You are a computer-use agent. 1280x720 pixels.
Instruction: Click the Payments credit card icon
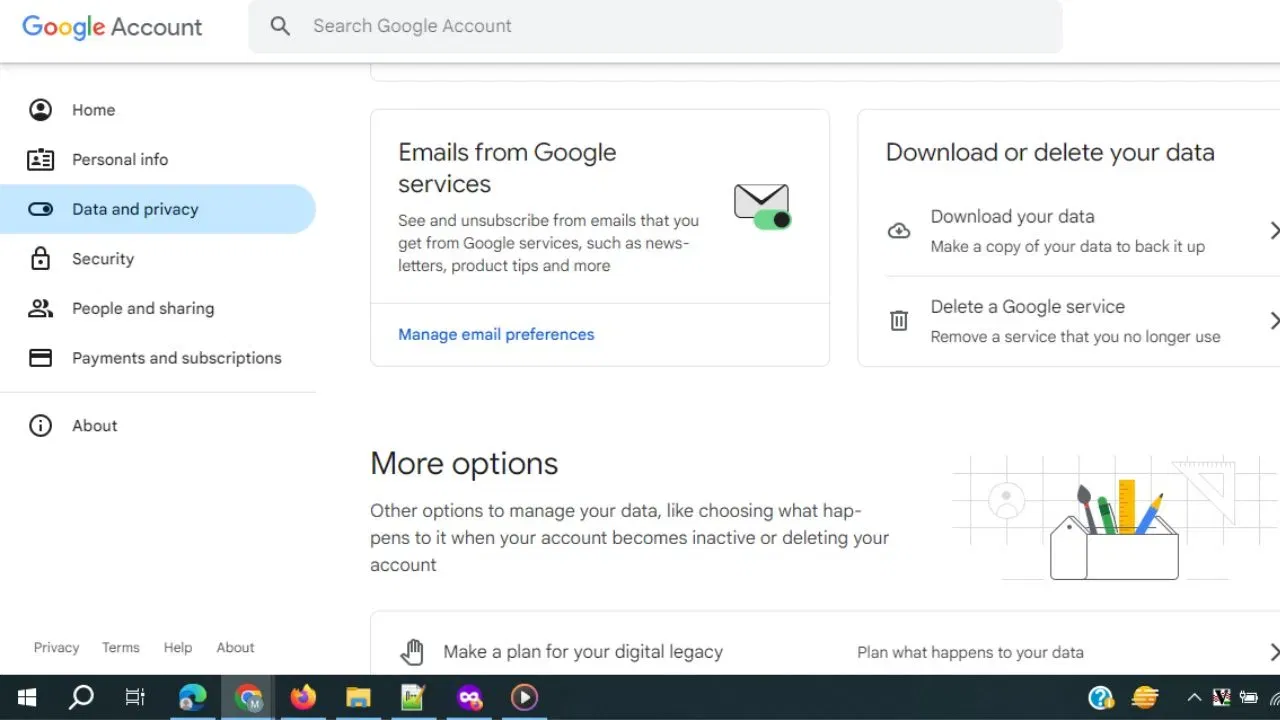click(x=40, y=358)
